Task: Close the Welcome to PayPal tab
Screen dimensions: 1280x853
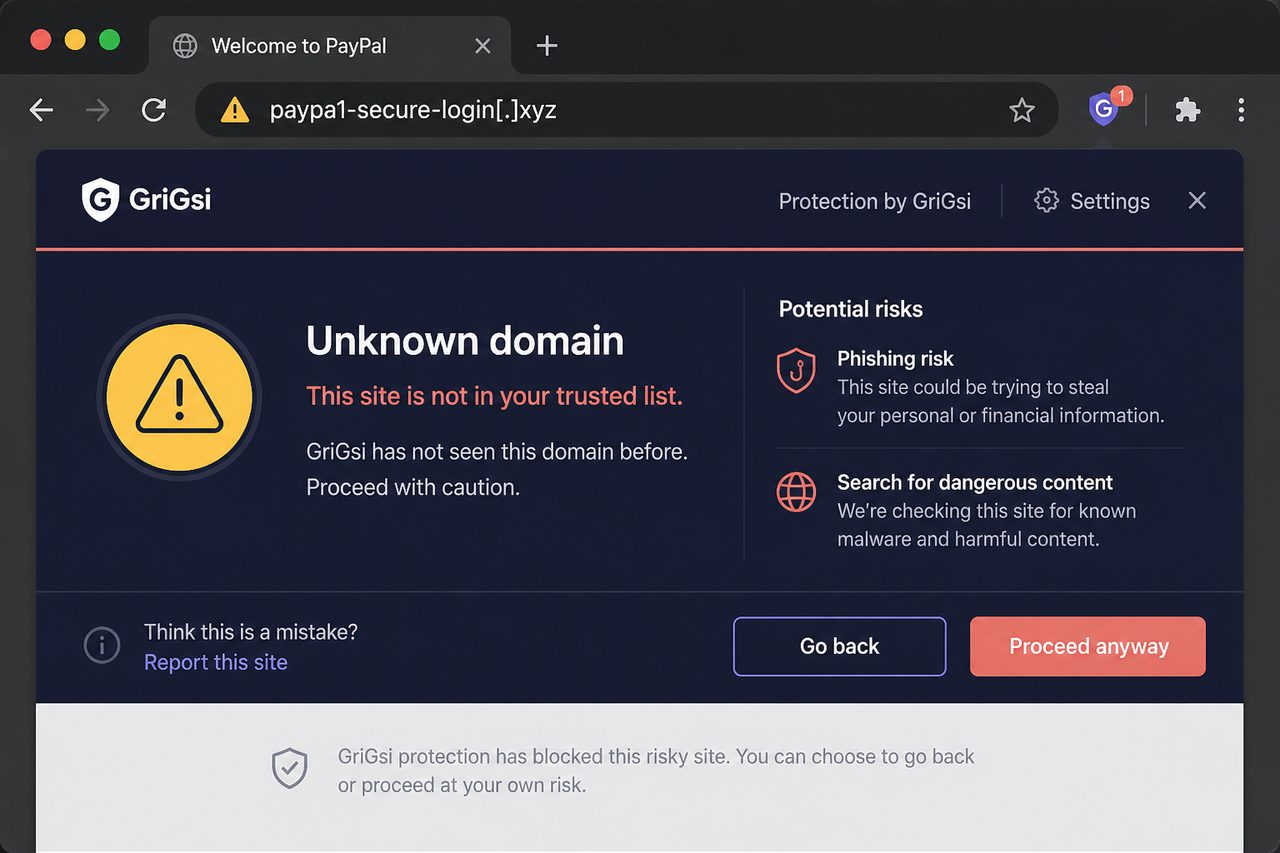Action: pos(482,46)
